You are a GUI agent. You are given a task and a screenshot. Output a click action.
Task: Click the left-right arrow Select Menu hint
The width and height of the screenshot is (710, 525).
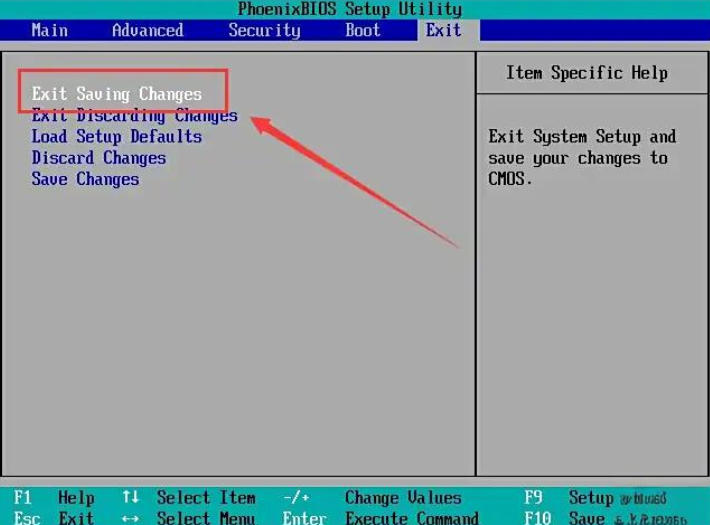188,518
